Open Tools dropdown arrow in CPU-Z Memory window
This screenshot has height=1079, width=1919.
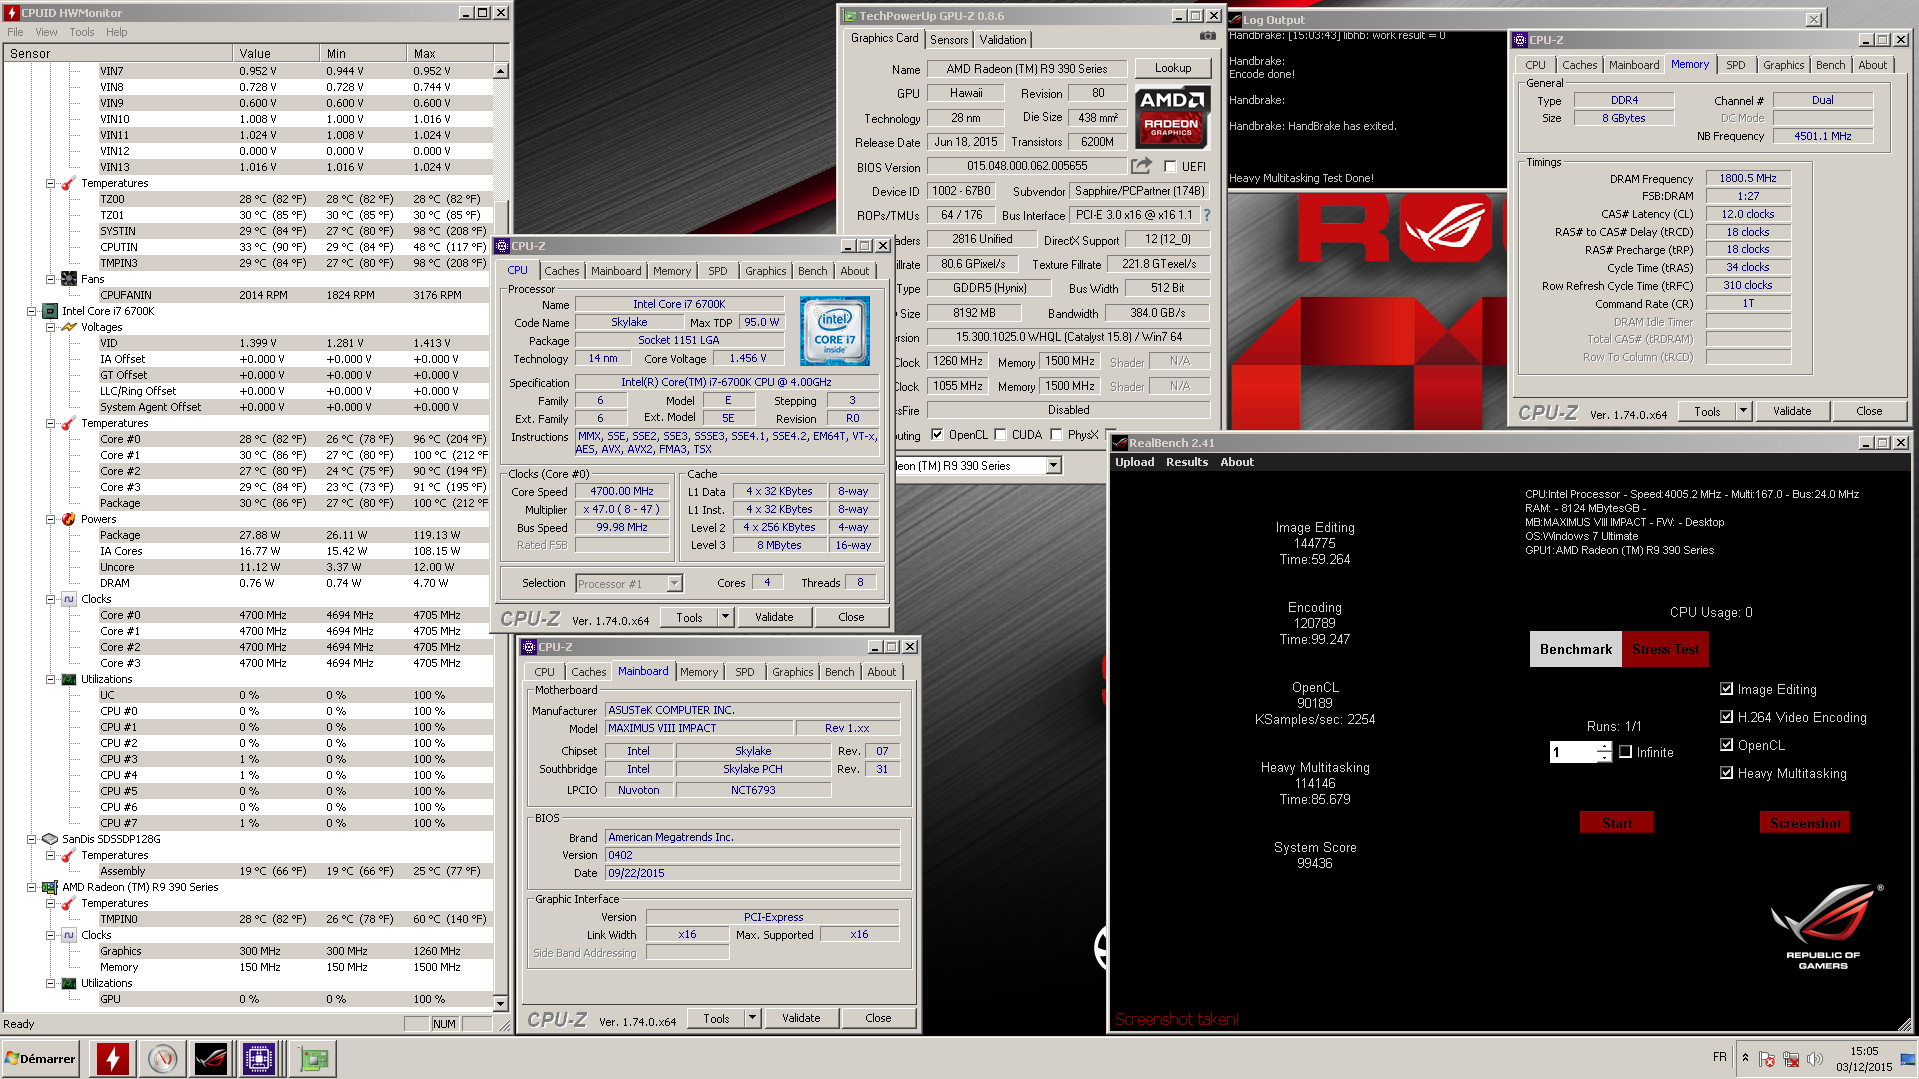point(1744,411)
